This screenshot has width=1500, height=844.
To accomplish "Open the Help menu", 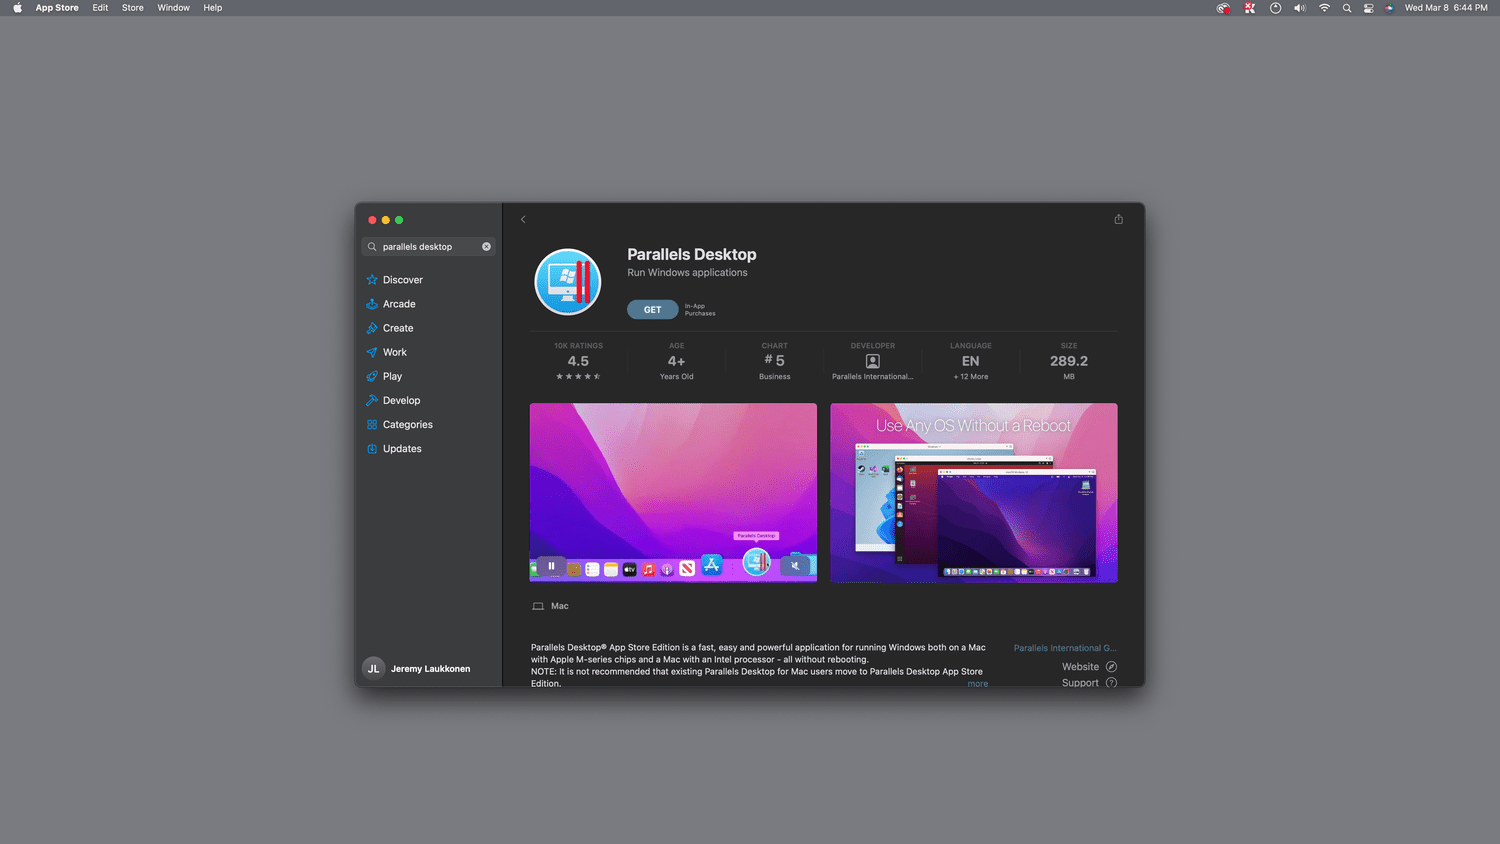I will [213, 7].
